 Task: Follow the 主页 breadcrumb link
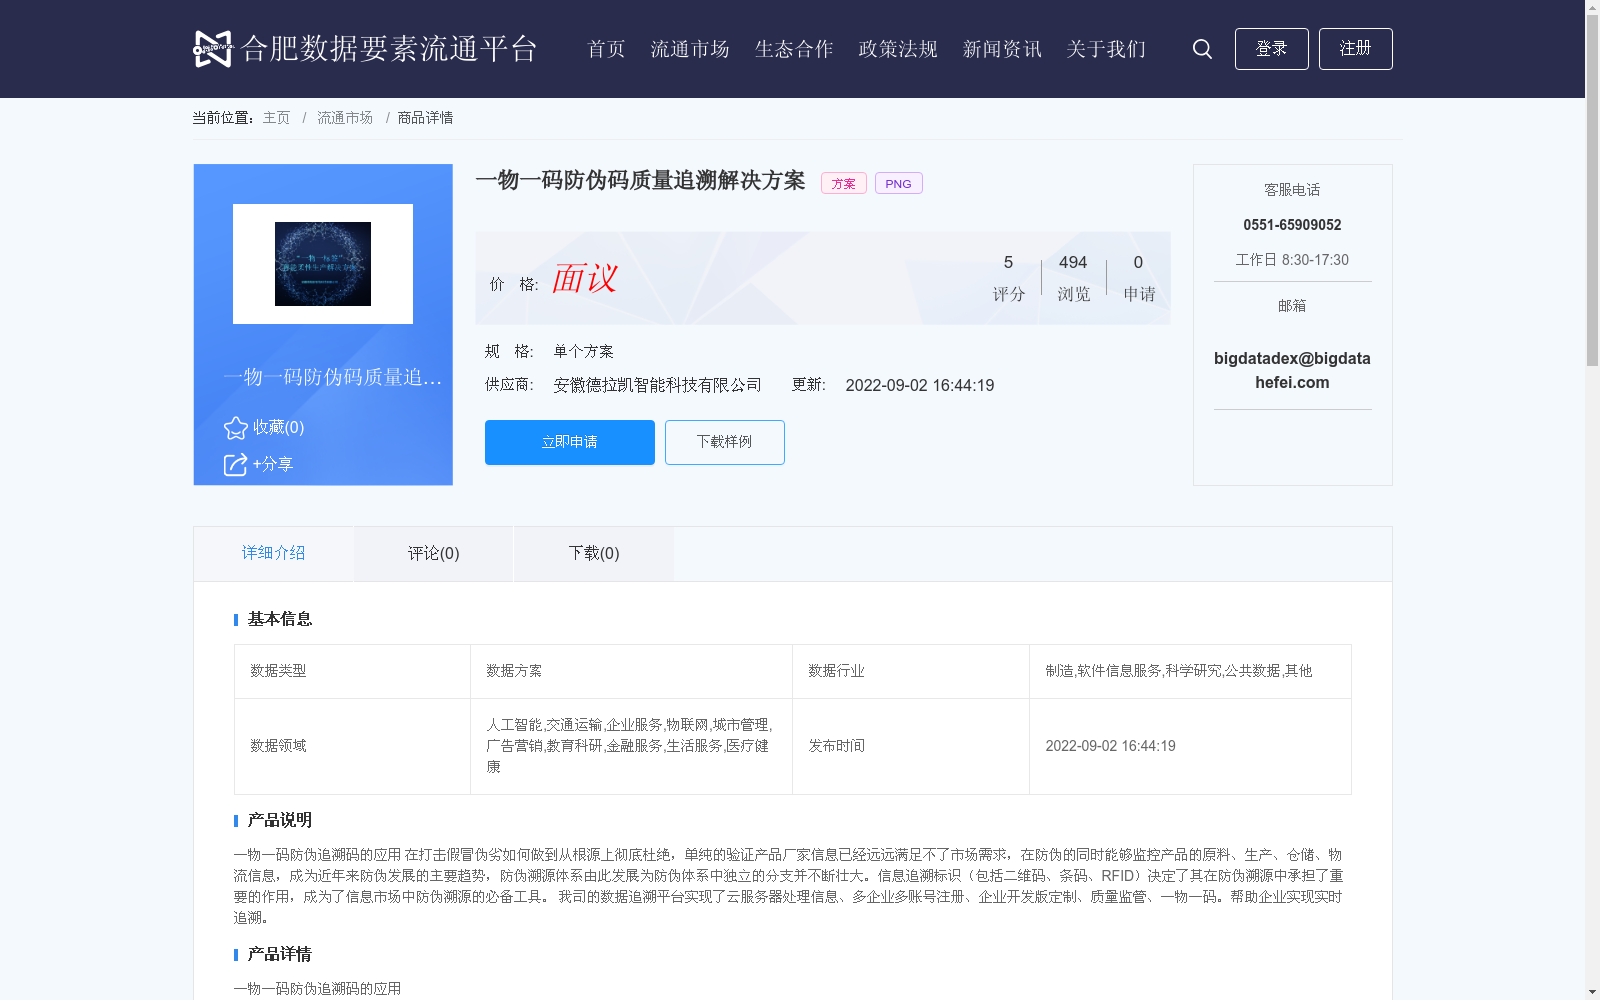click(x=276, y=118)
